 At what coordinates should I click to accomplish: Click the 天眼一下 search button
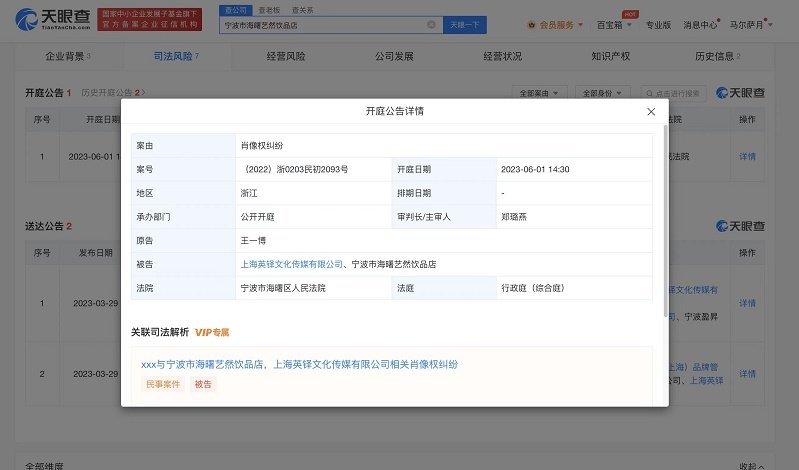coord(464,24)
